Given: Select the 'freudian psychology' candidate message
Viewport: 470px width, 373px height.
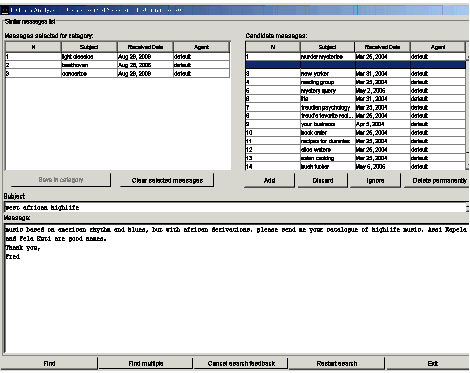Looking at the screenshot, I should tap(355, 107).
